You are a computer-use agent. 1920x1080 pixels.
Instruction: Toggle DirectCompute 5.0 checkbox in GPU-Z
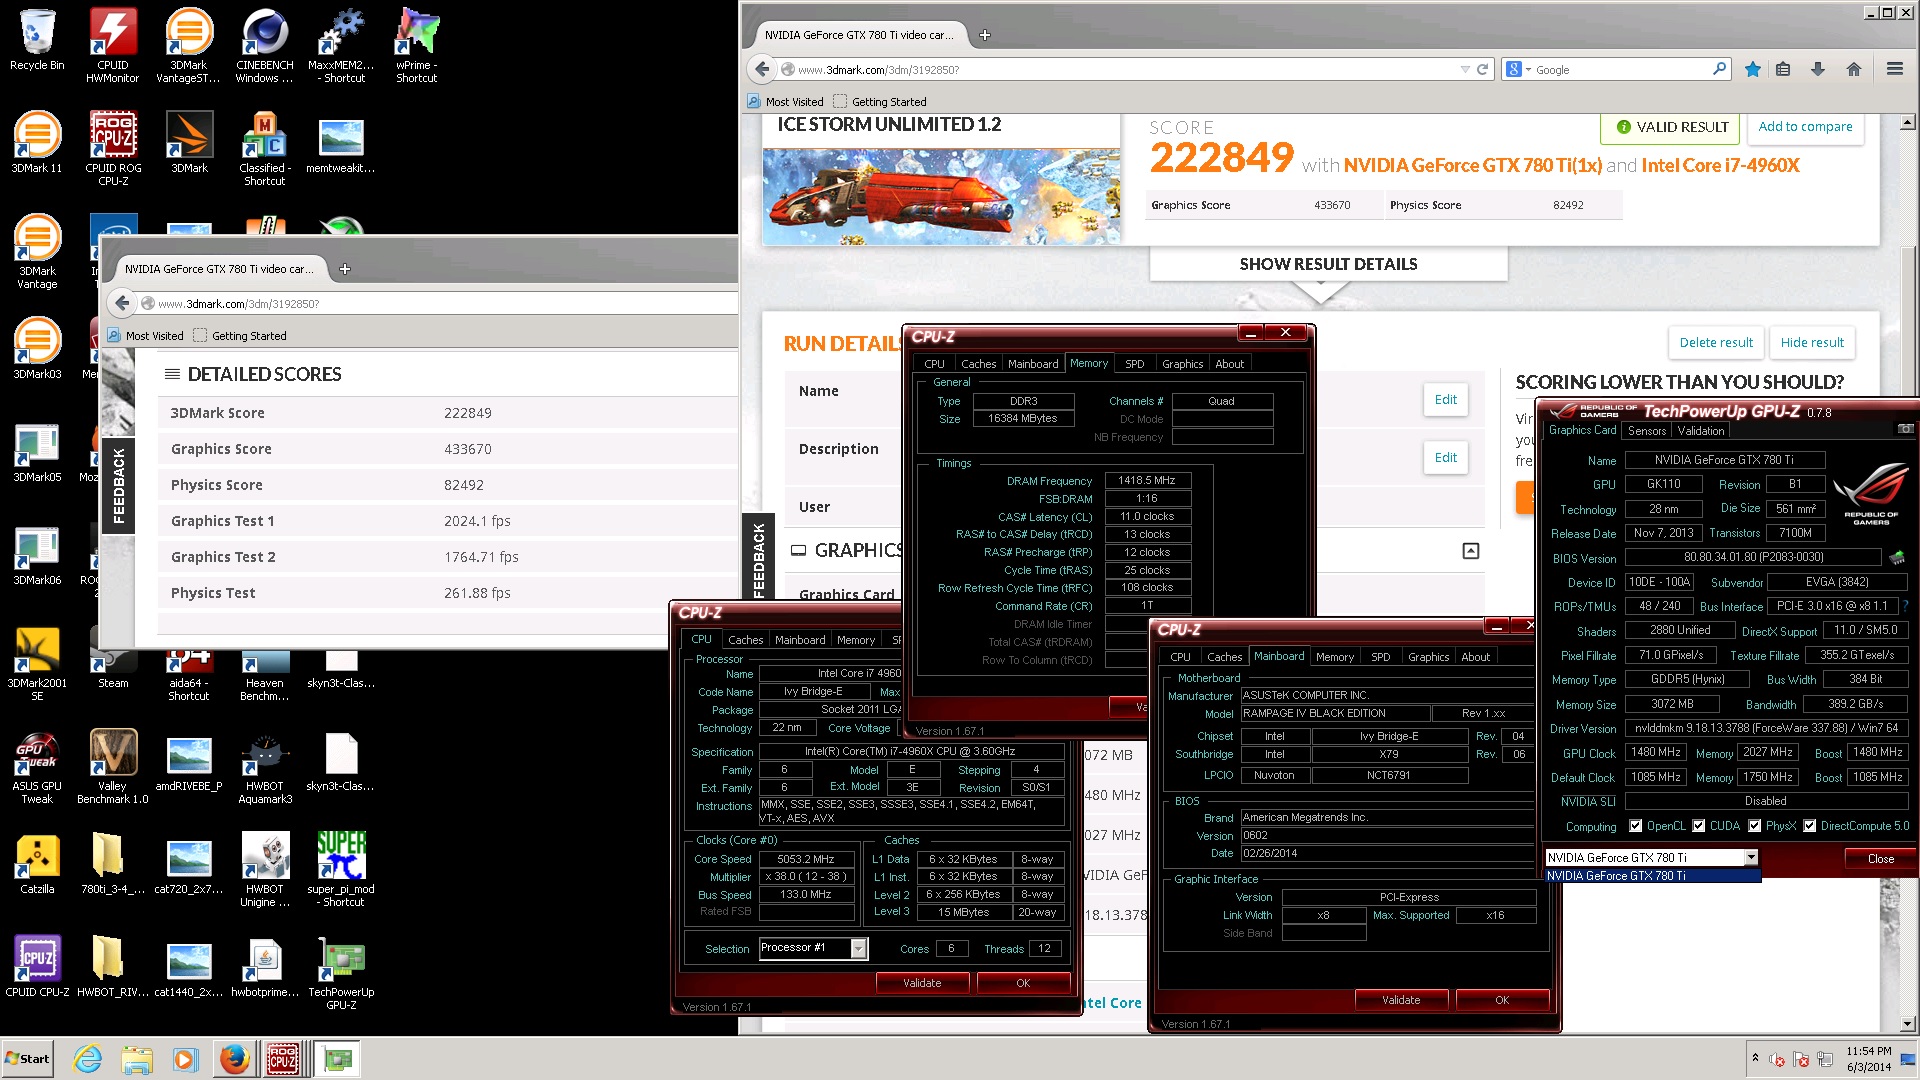click(1810, 826)
